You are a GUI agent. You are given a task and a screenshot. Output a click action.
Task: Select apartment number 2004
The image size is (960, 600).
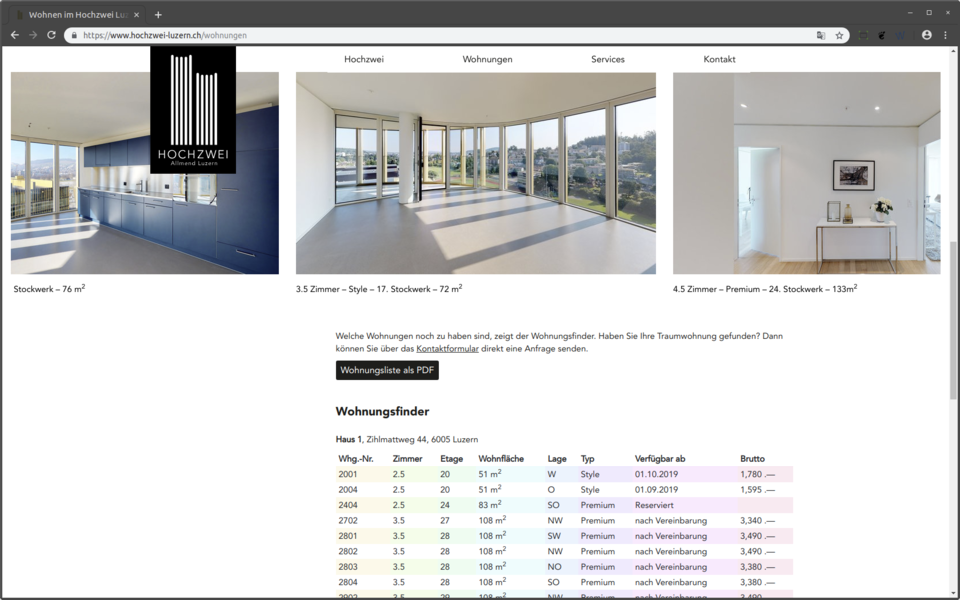pos(347,490)
